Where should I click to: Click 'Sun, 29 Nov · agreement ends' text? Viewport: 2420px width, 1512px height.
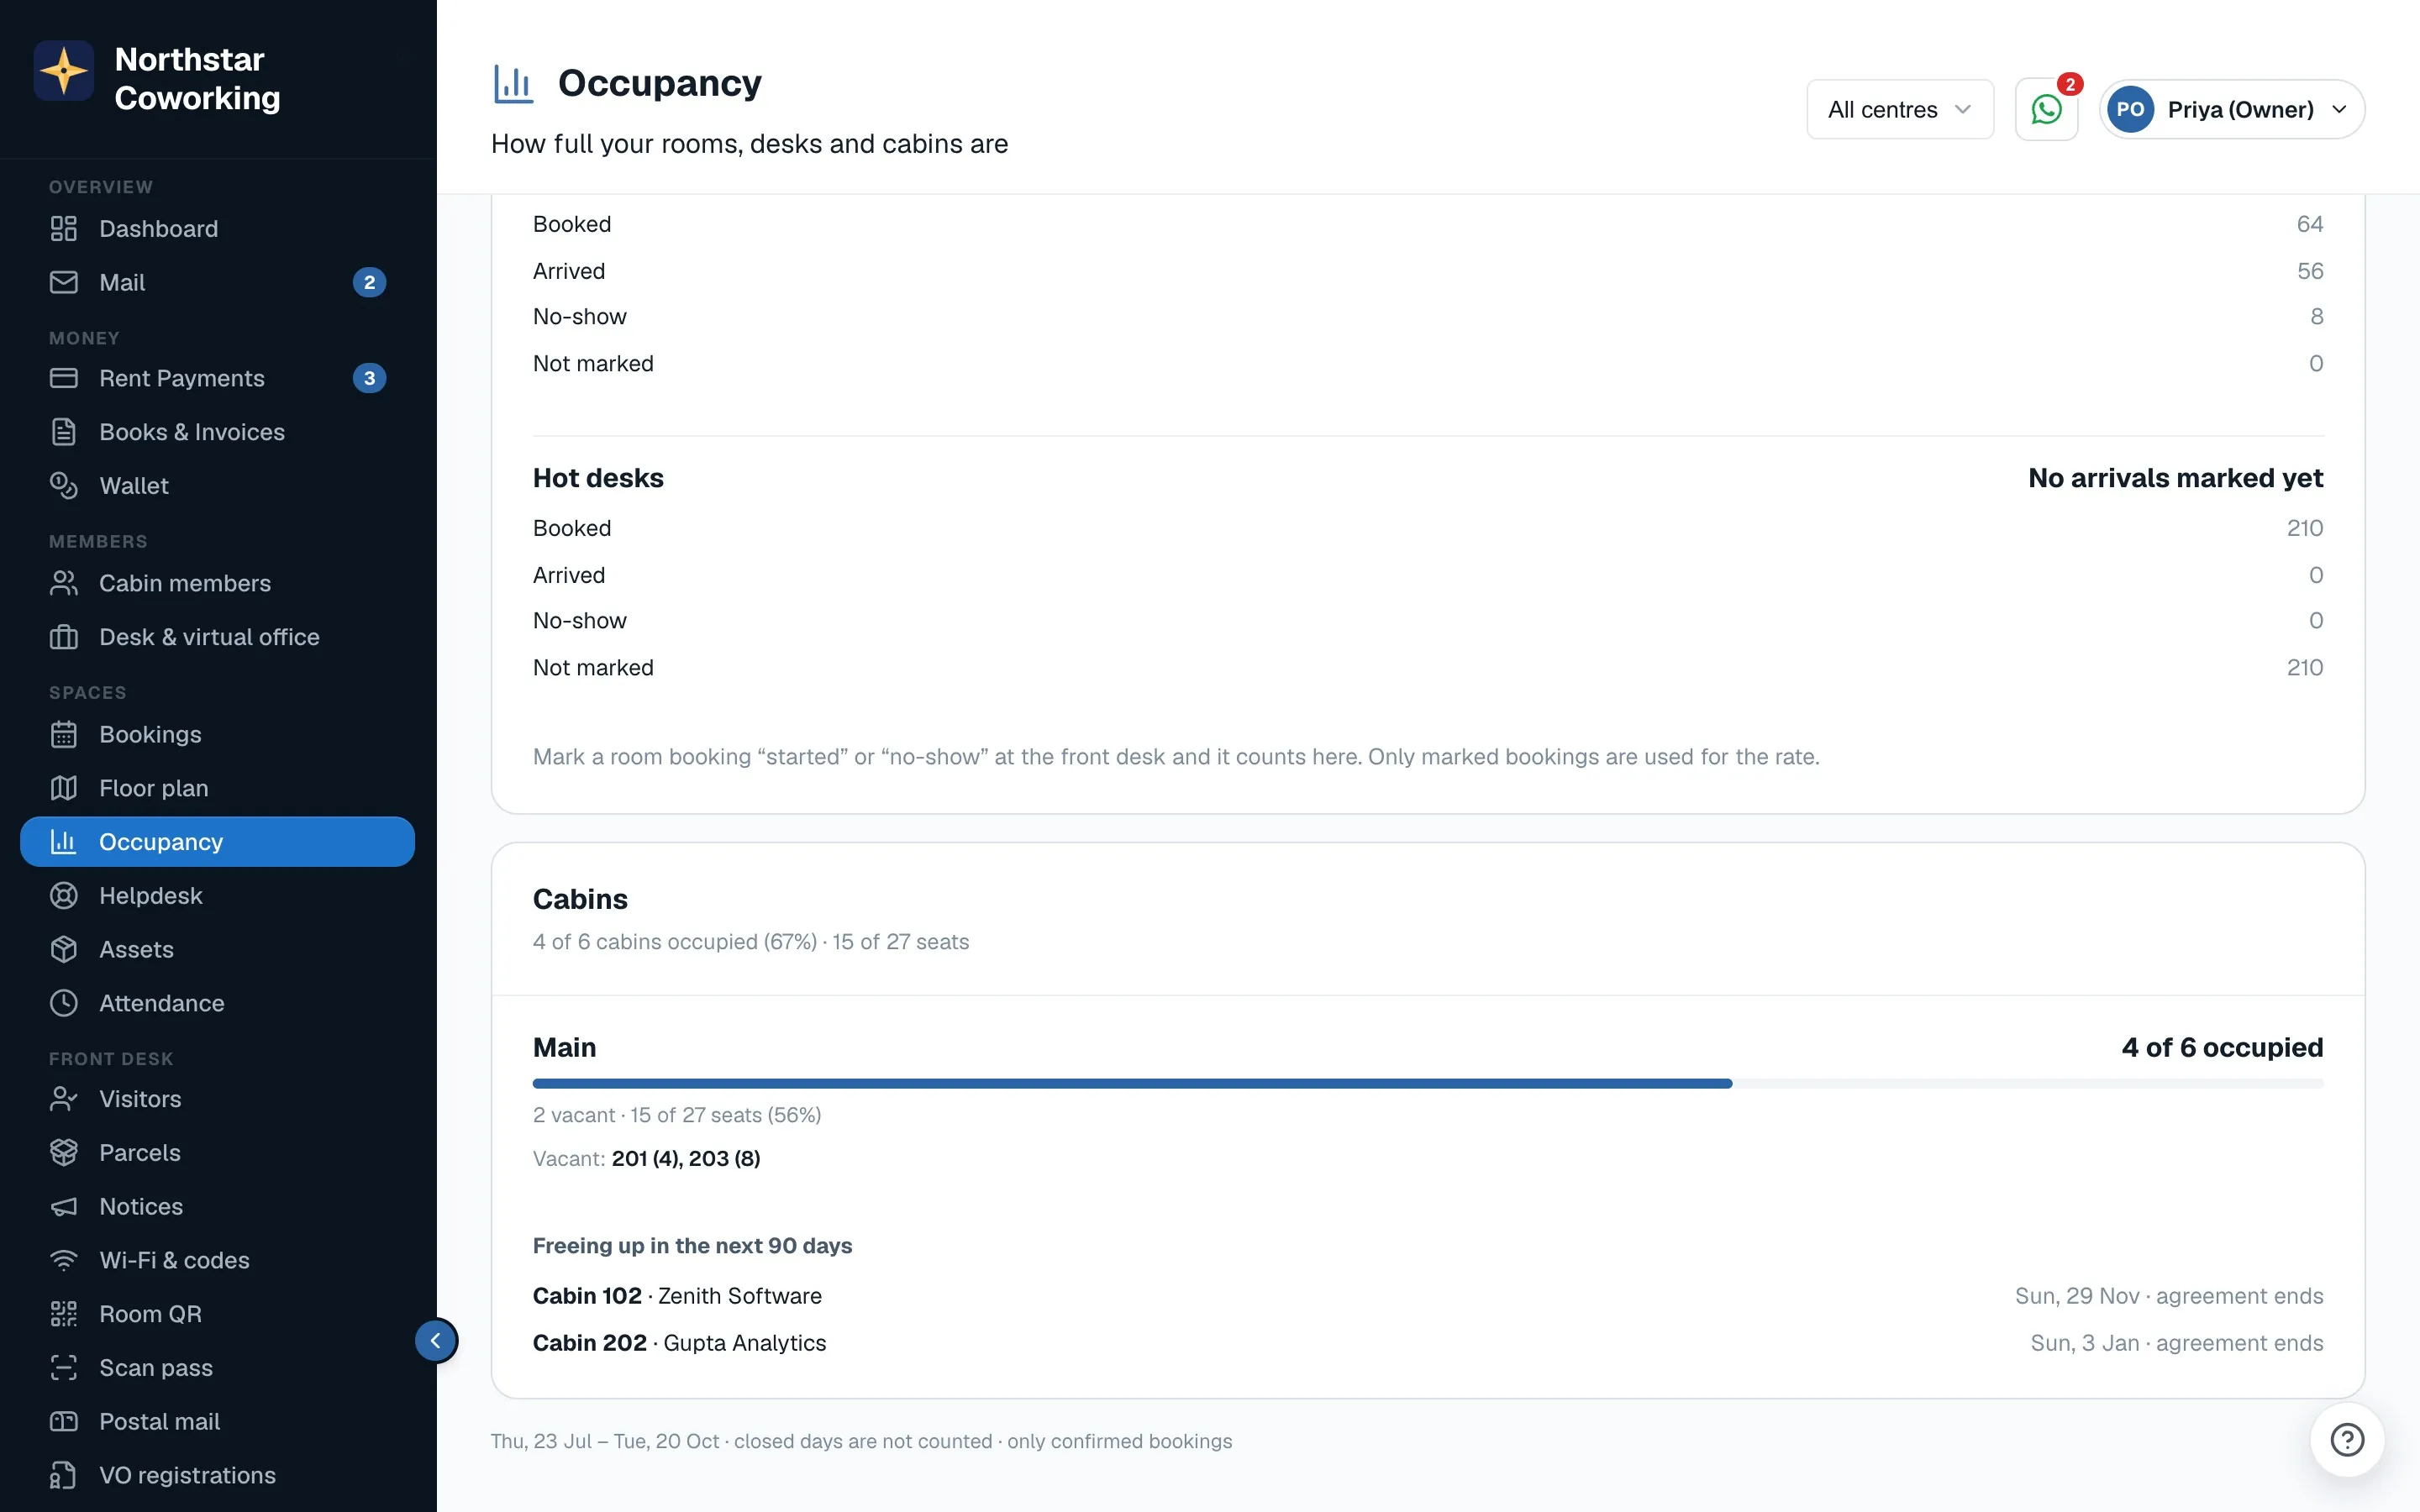(x=2169, y=1296)
